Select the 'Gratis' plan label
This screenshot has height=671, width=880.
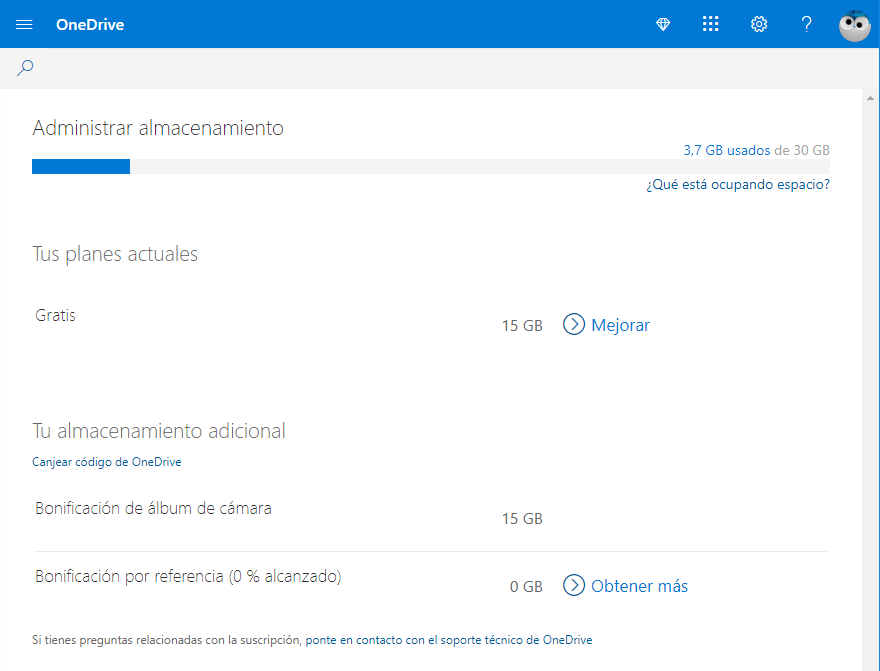[x=55, y=315]
